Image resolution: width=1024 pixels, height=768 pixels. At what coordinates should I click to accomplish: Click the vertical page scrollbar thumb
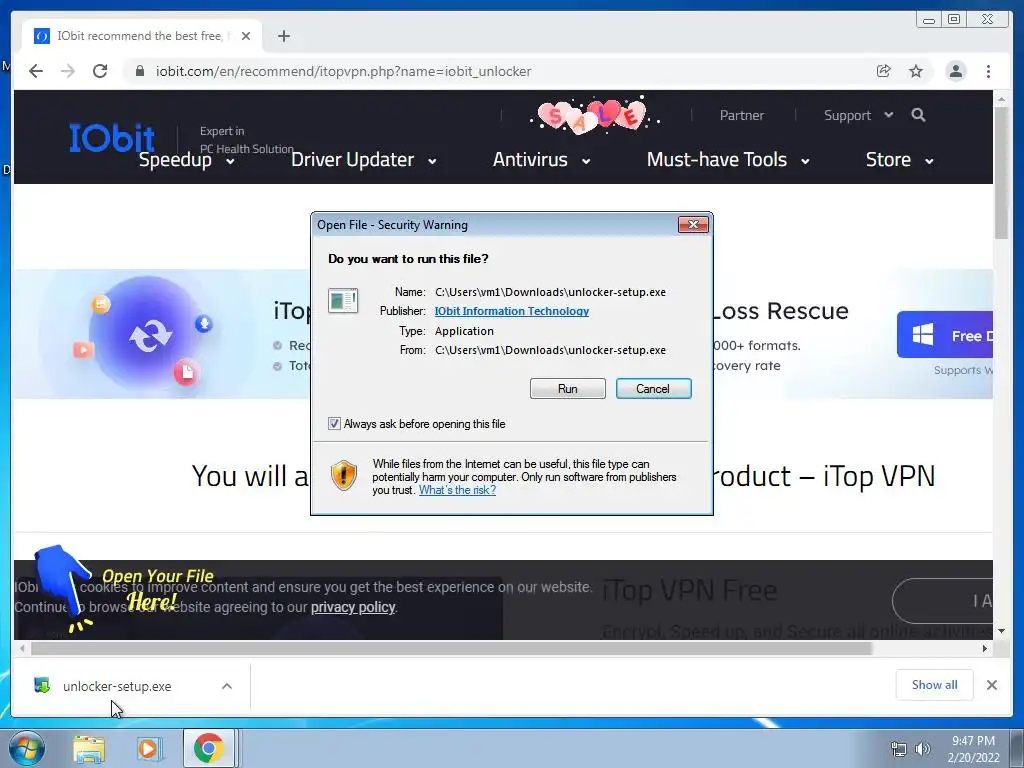[1001, 173]
